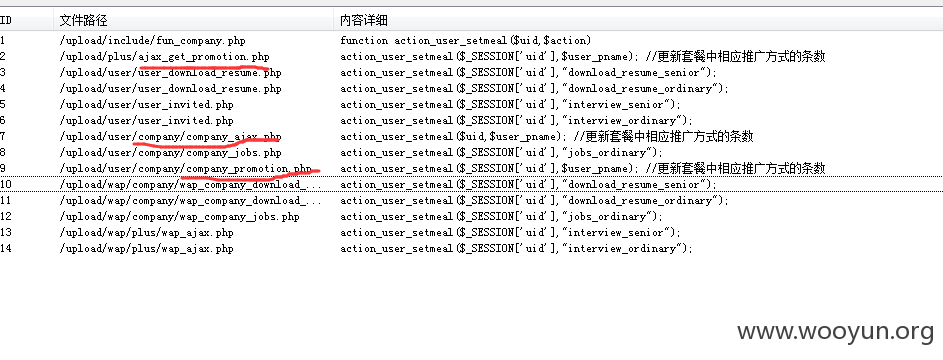Select the company_ajax.php file path
This screenshot has width=943, height=360.
pyautogui.click(x=170, y=137)
